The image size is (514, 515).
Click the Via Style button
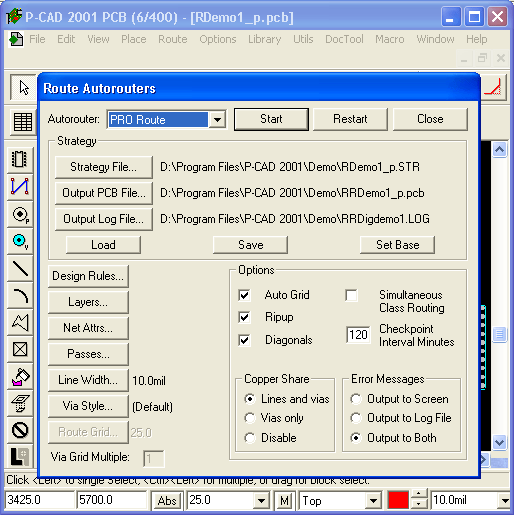point(88,406)
